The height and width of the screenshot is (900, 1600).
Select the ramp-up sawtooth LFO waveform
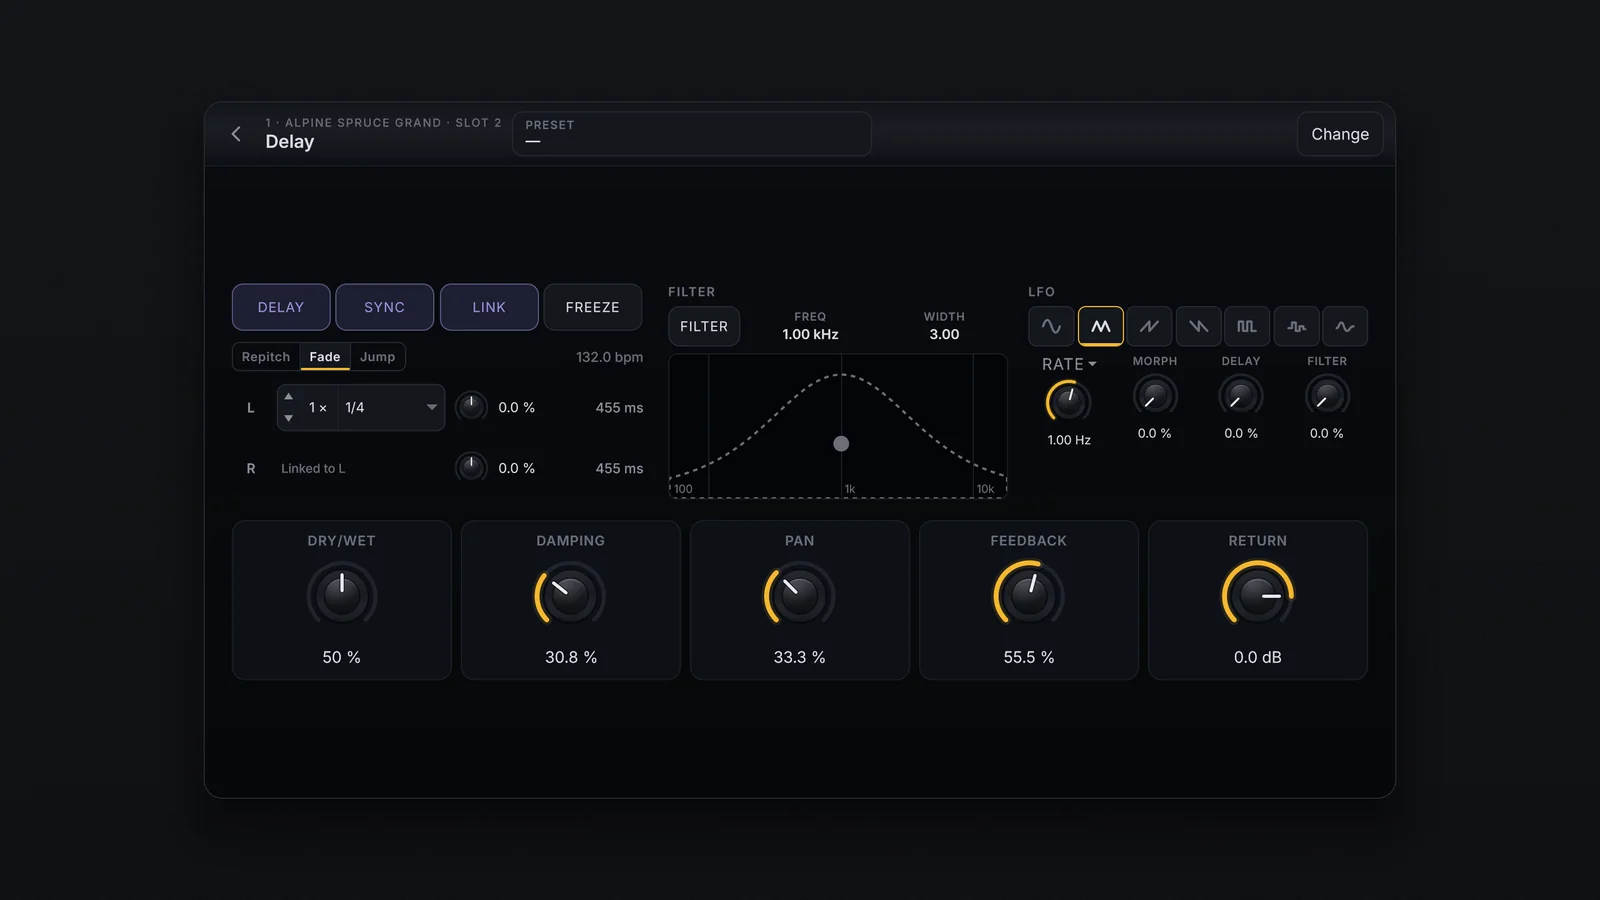1149,326
